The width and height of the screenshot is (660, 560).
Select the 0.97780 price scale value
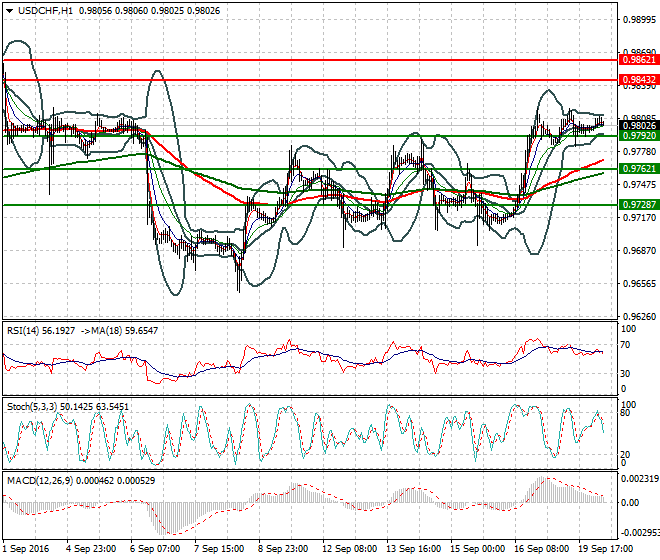(x=639, y=152)
